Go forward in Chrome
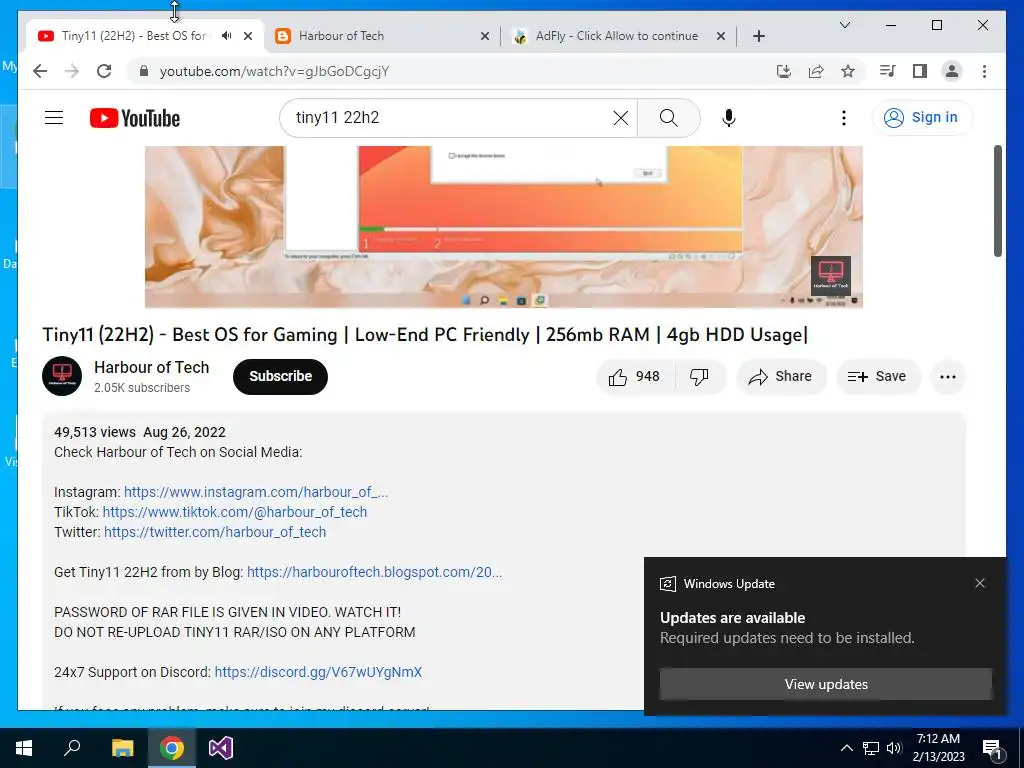 tap(72, 71)
